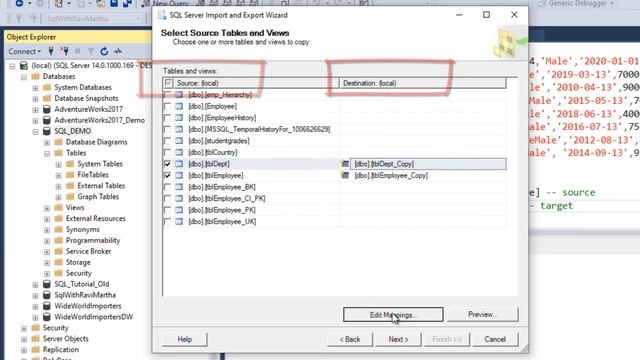
Task: Click 'target' comment in query editor
Action: point(557,206)
